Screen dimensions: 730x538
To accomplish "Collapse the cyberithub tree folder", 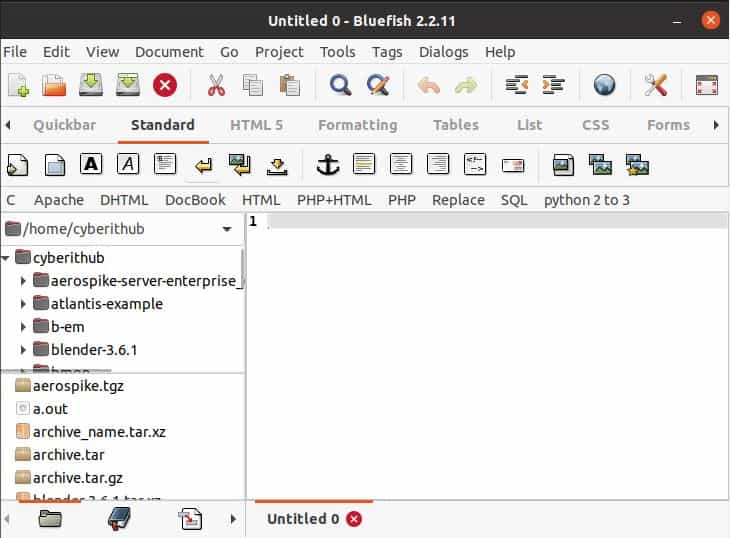I will point(6,258).
